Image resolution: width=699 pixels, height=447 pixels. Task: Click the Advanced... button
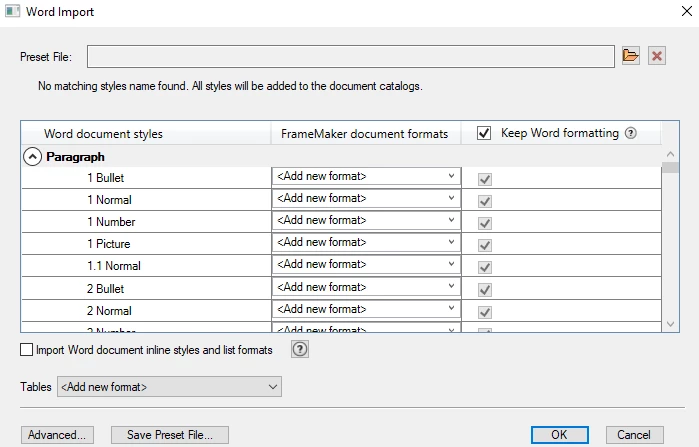pos(57,435)
